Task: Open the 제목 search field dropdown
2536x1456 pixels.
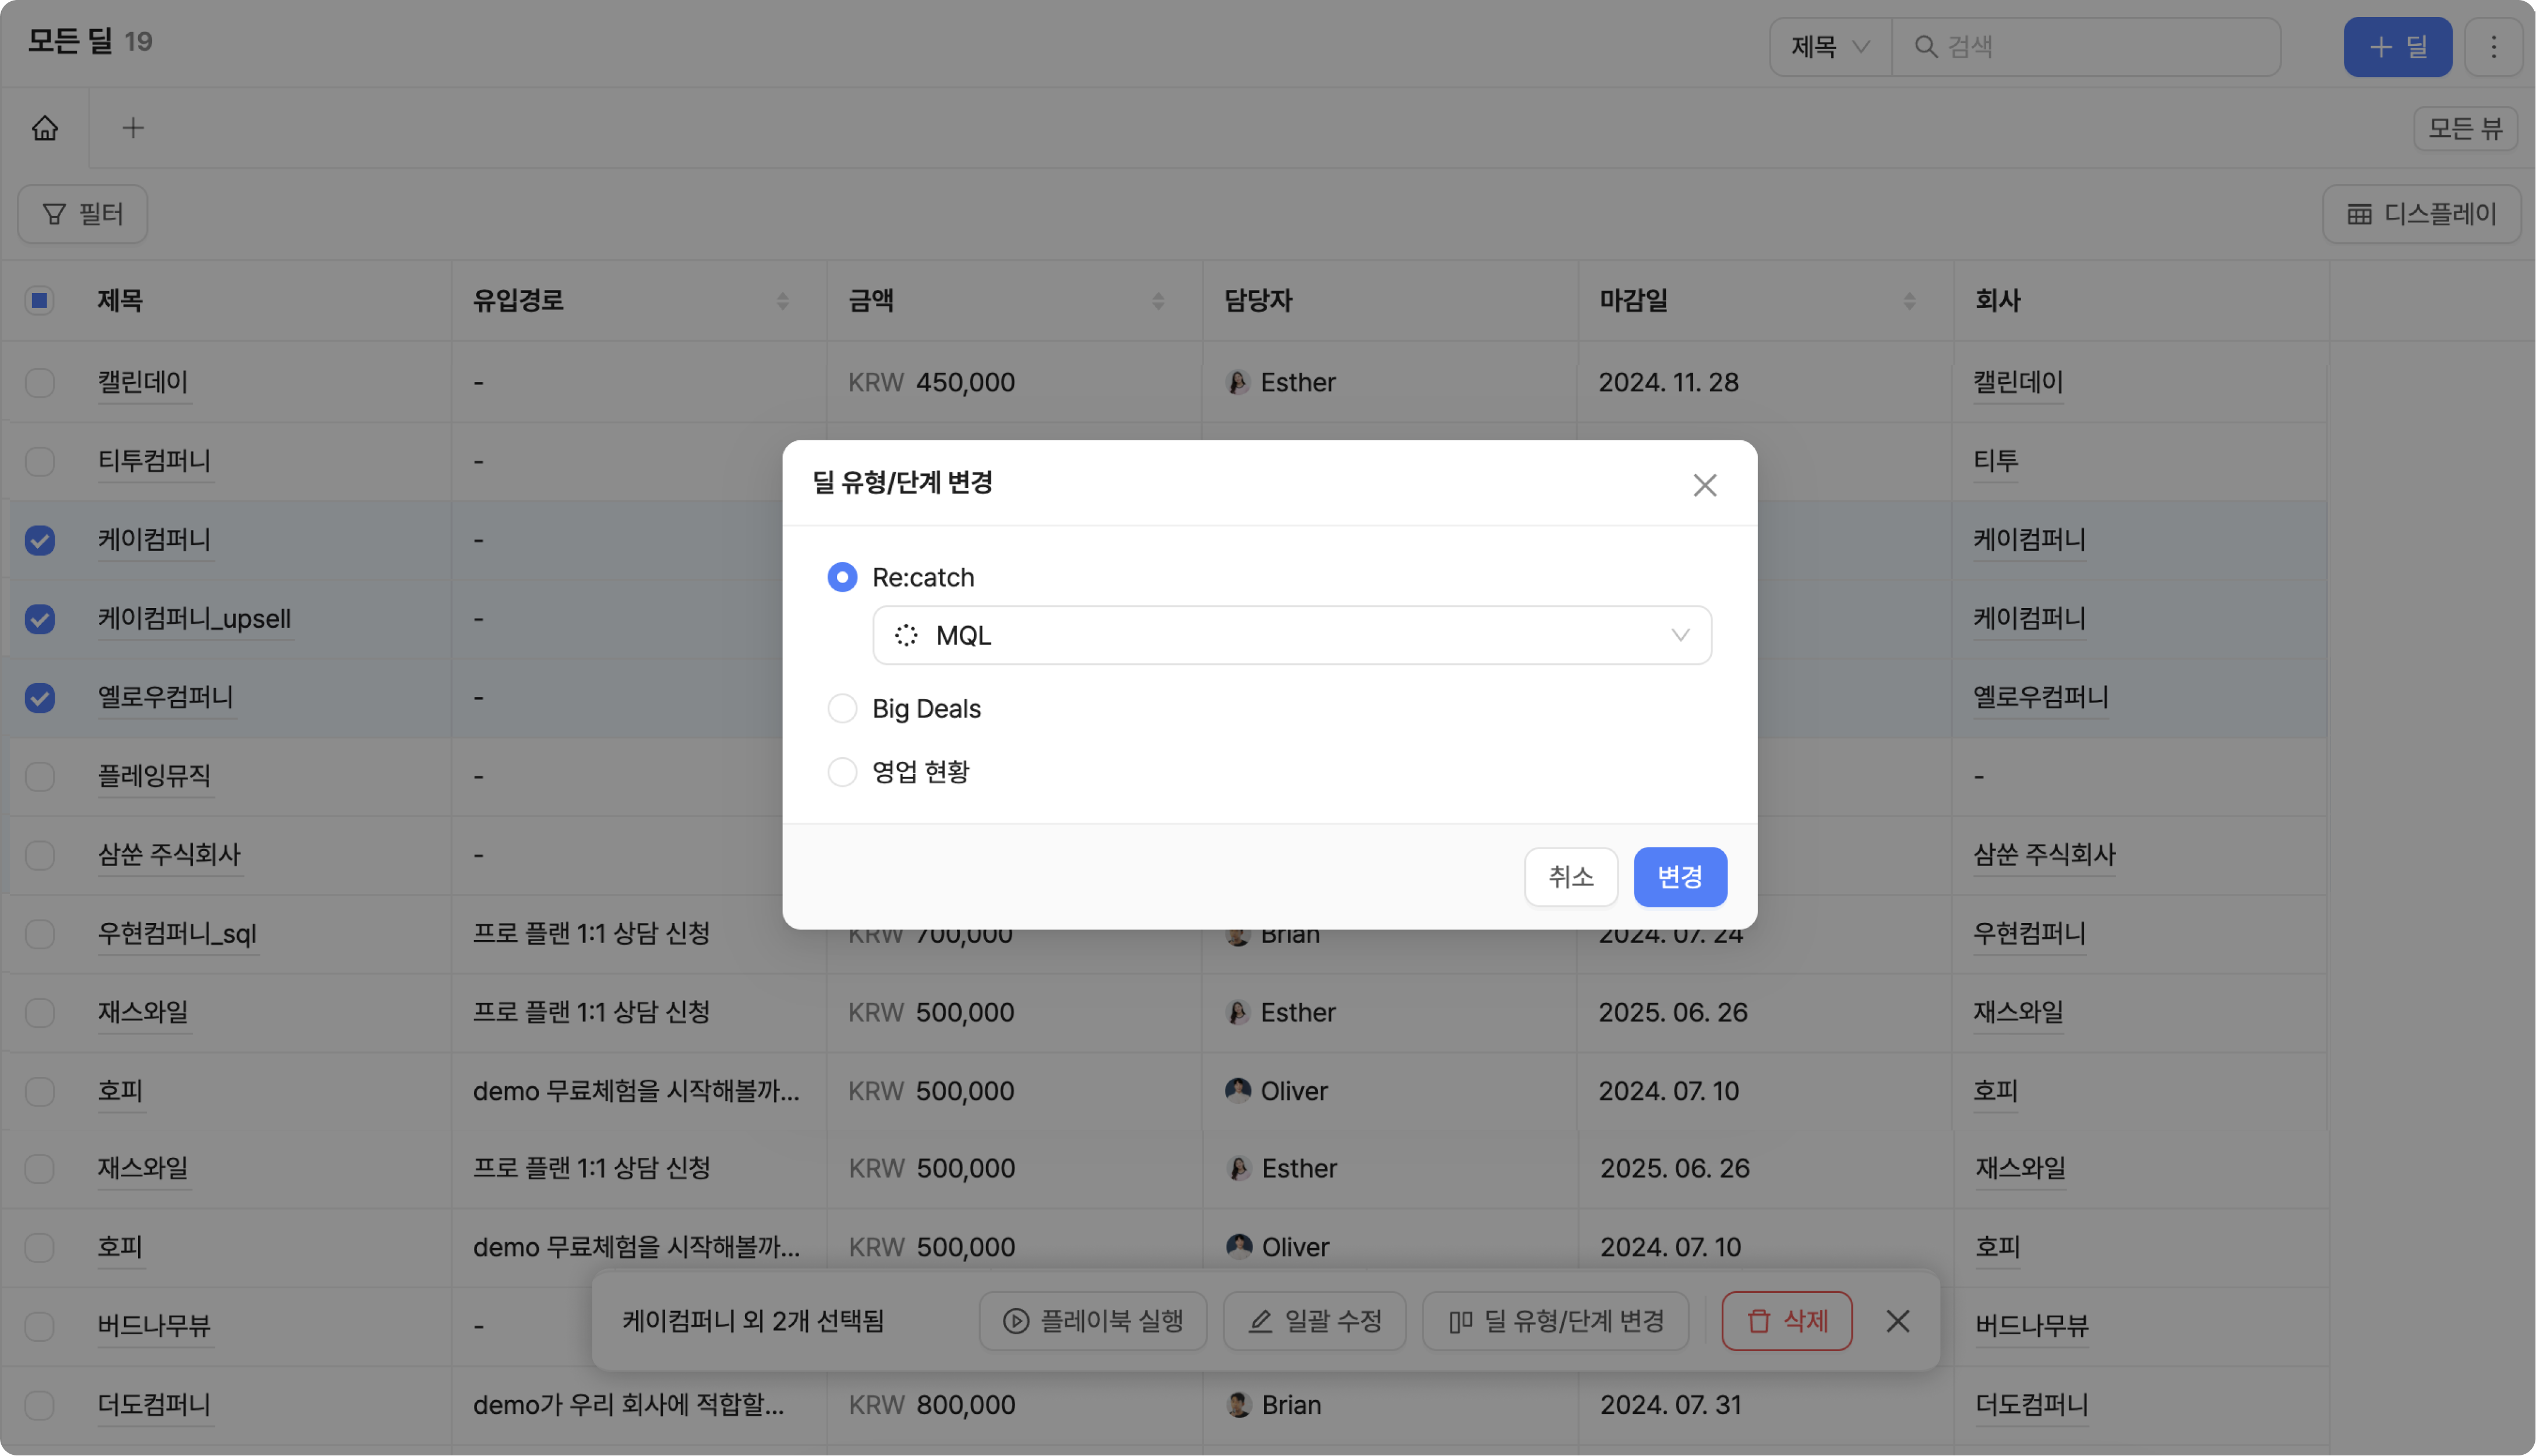Action: click(1829, 47)
